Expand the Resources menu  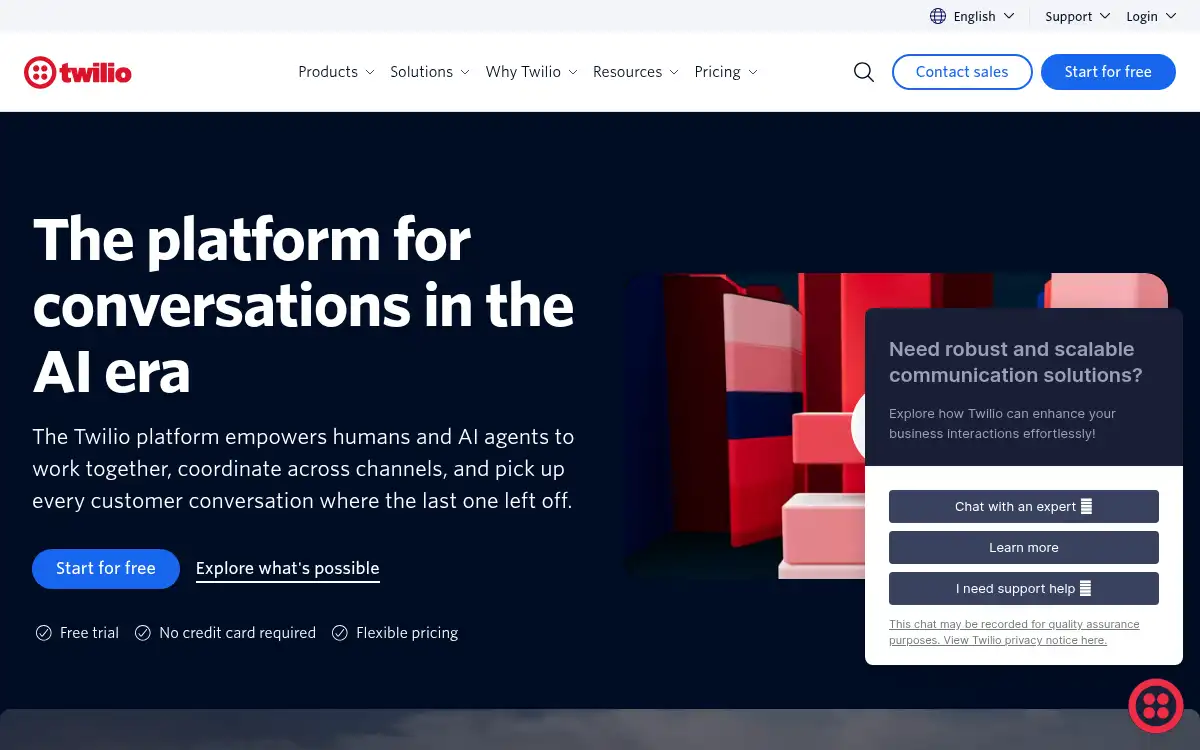coord(636,72)
